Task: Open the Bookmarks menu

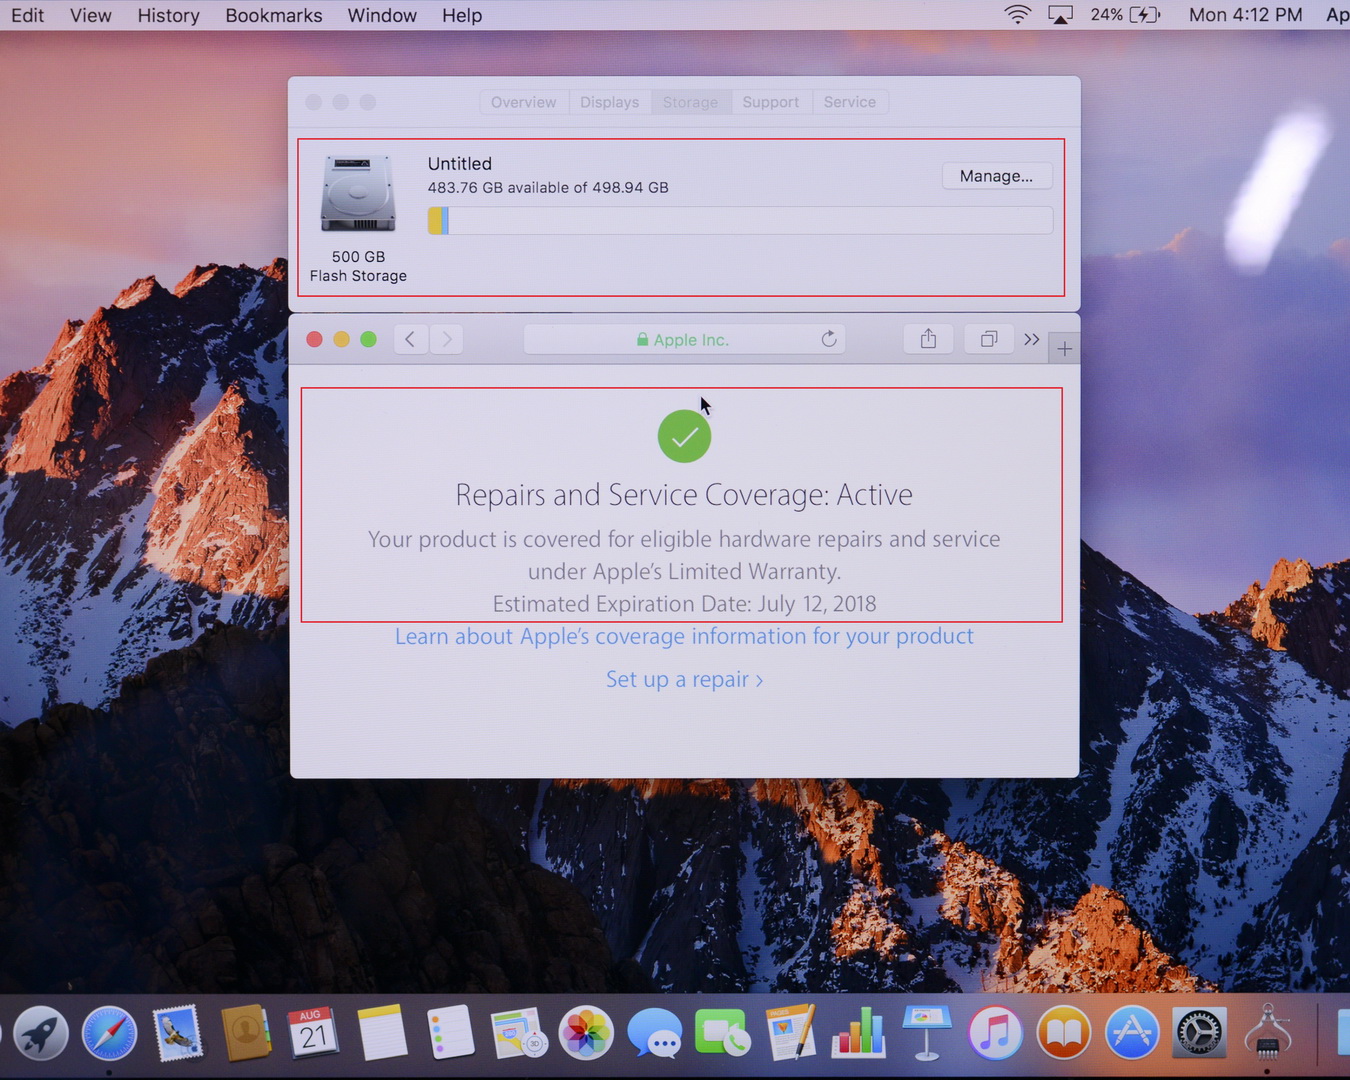Action: point(274,15)
